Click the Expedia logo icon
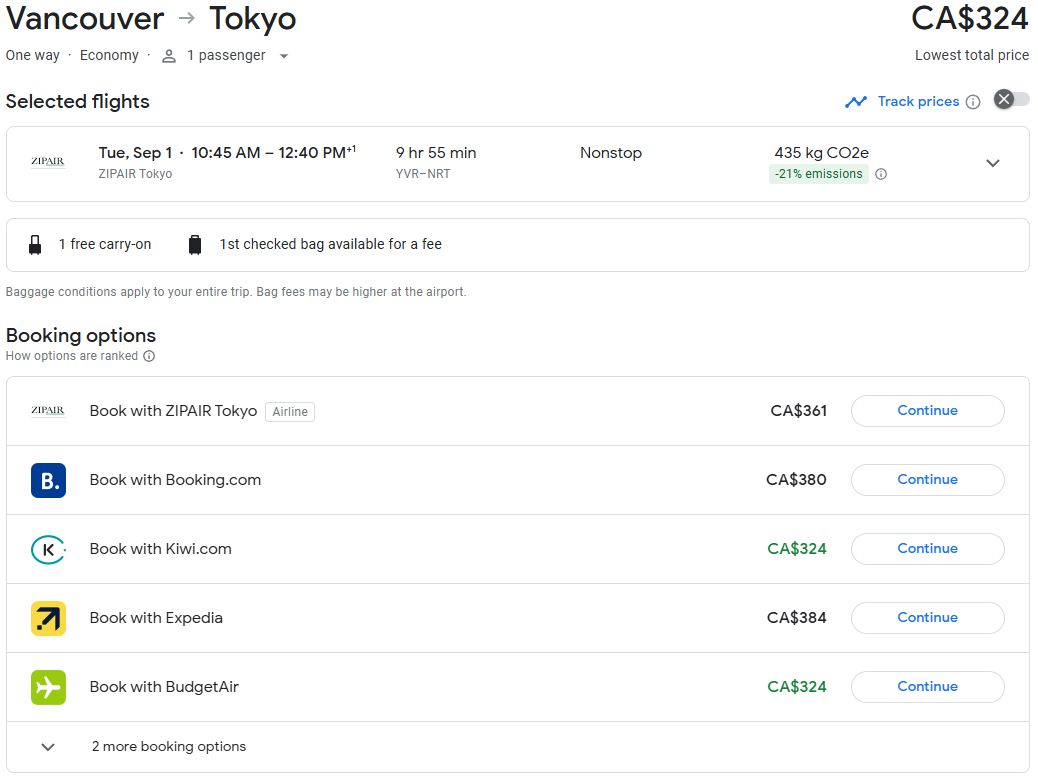This screenshot has width=1038, height=783. click(x=48, y=617)
